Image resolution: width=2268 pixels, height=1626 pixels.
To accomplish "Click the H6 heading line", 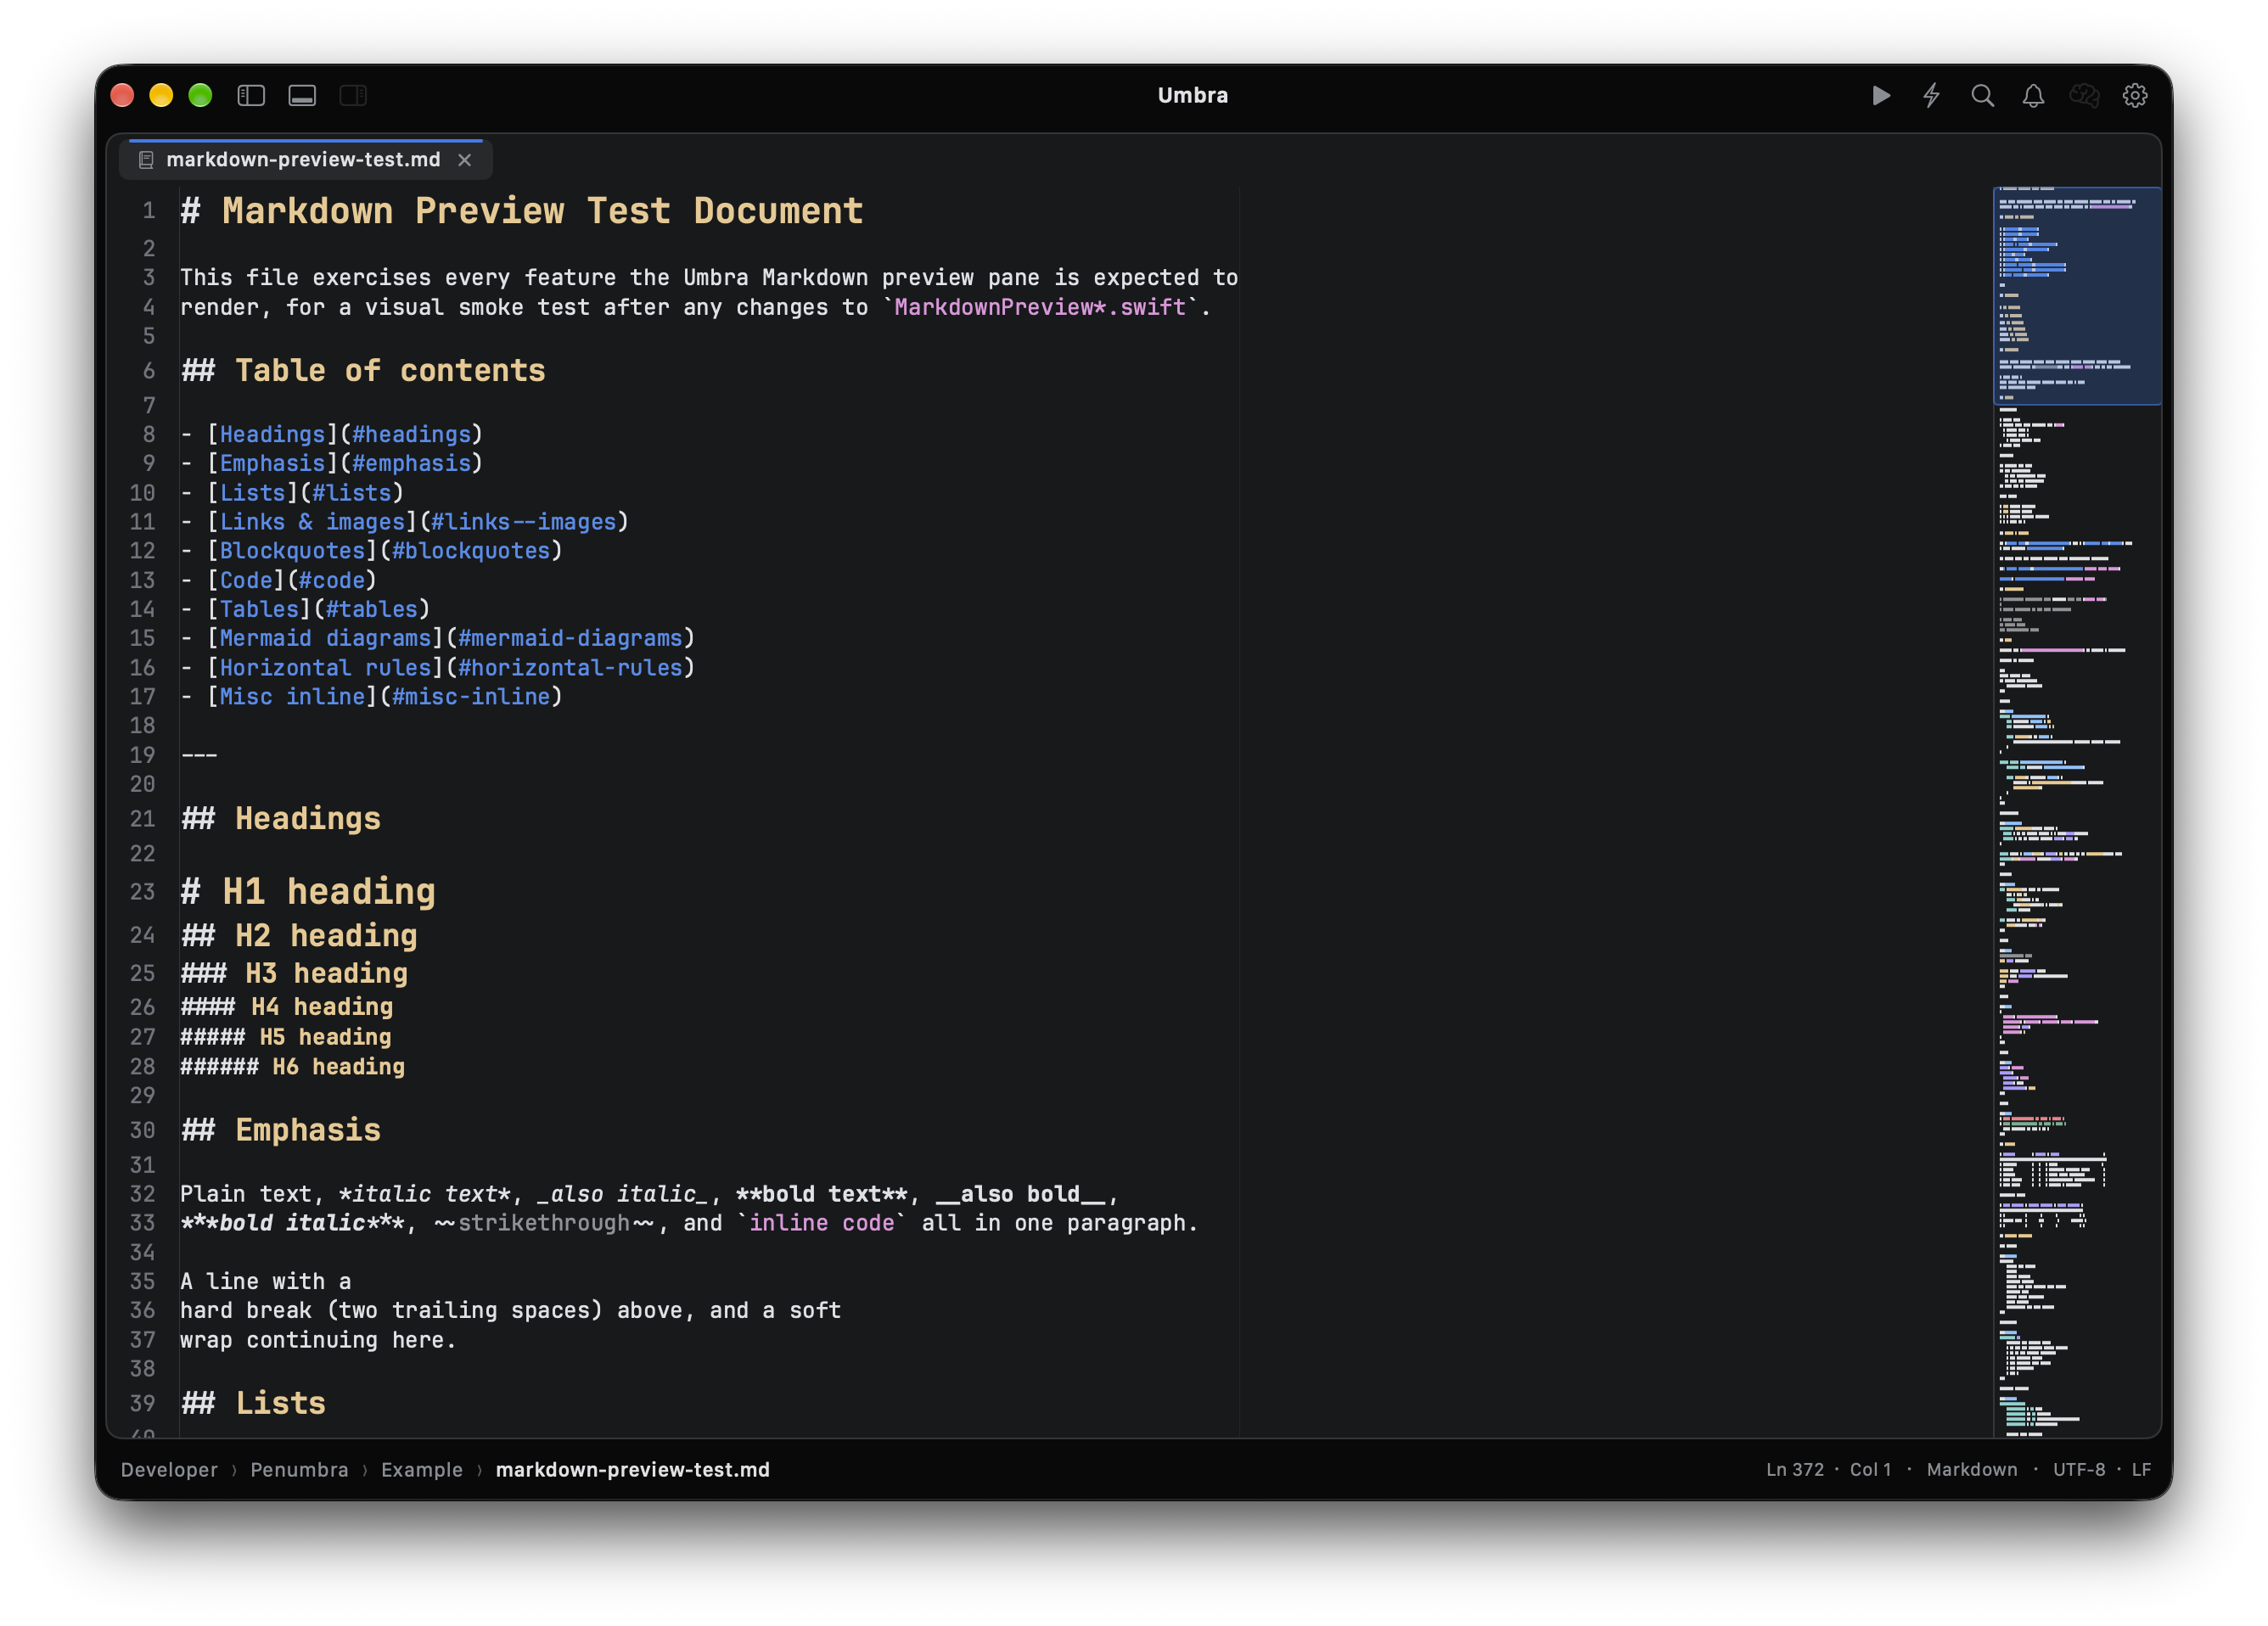I will click(x=292, y=1066).
